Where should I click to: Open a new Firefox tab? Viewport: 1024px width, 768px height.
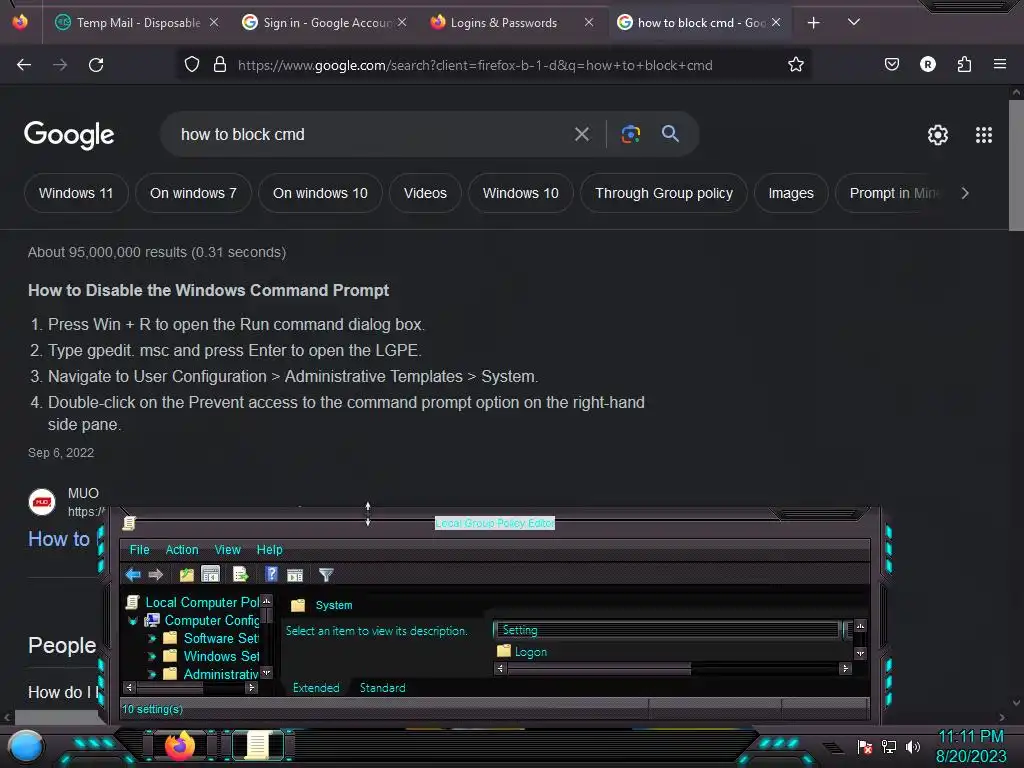pos(813,23)
